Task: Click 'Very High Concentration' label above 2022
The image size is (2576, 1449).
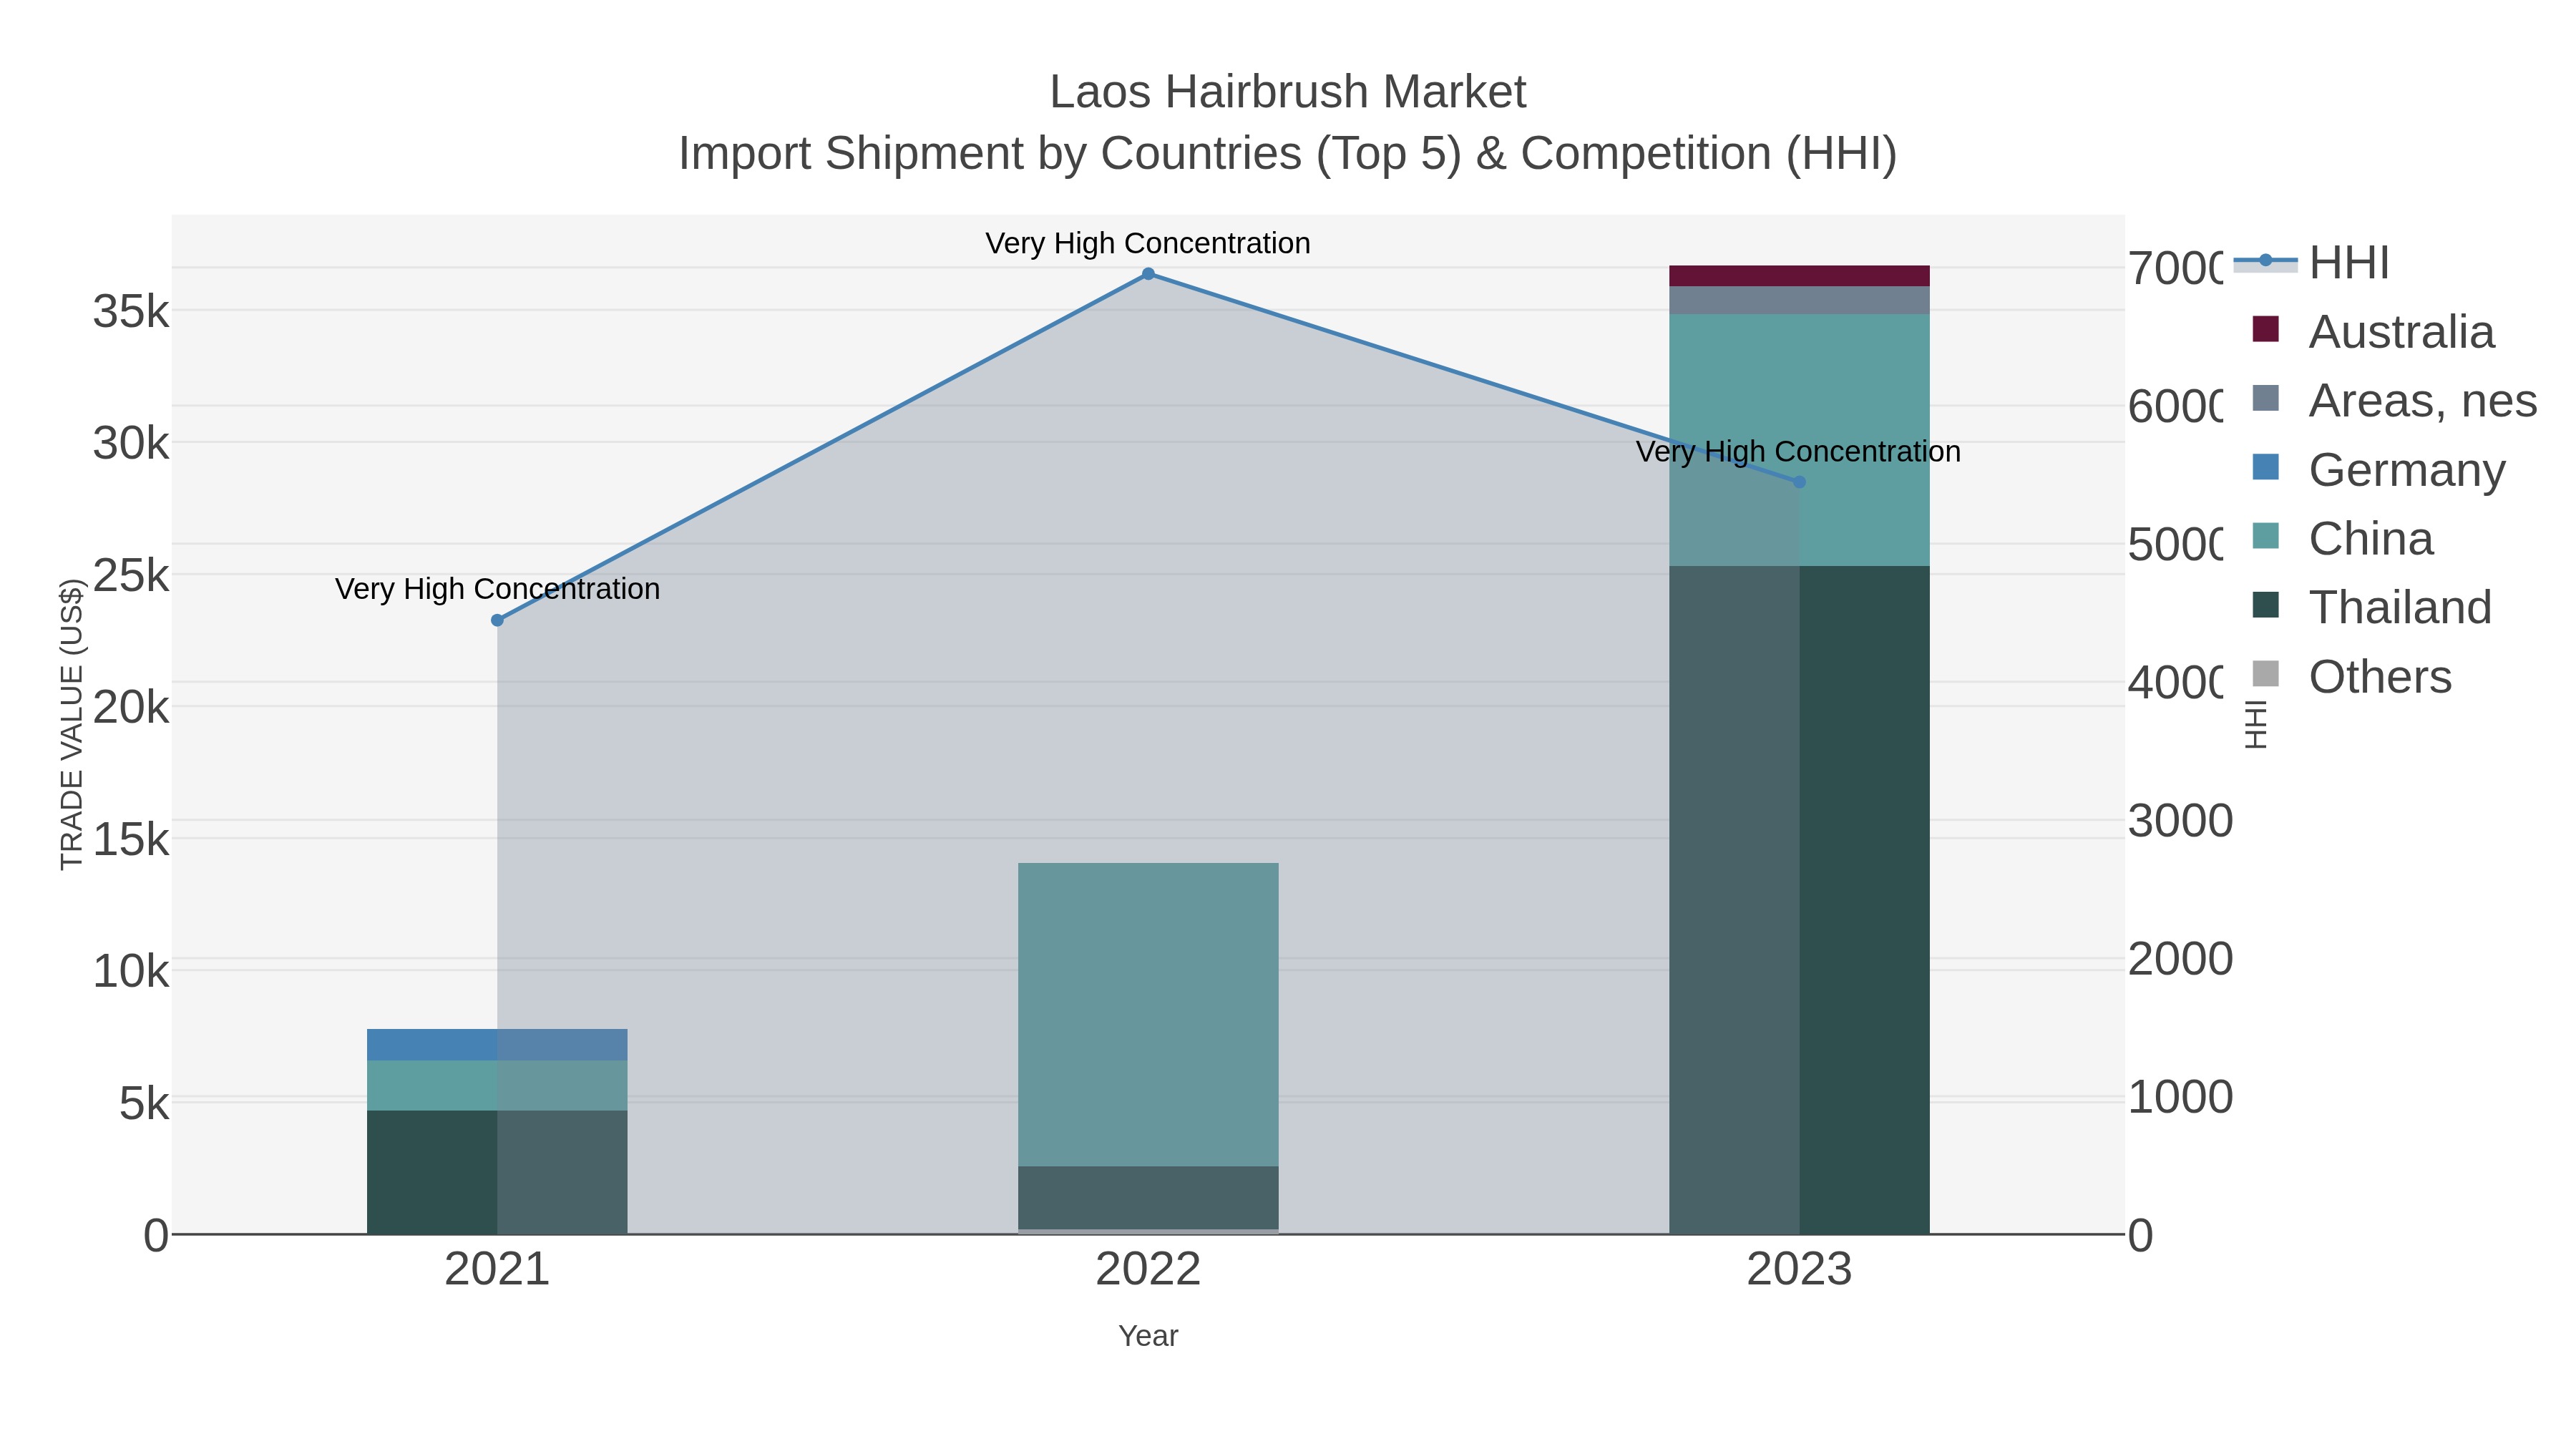Action: 1148,243
